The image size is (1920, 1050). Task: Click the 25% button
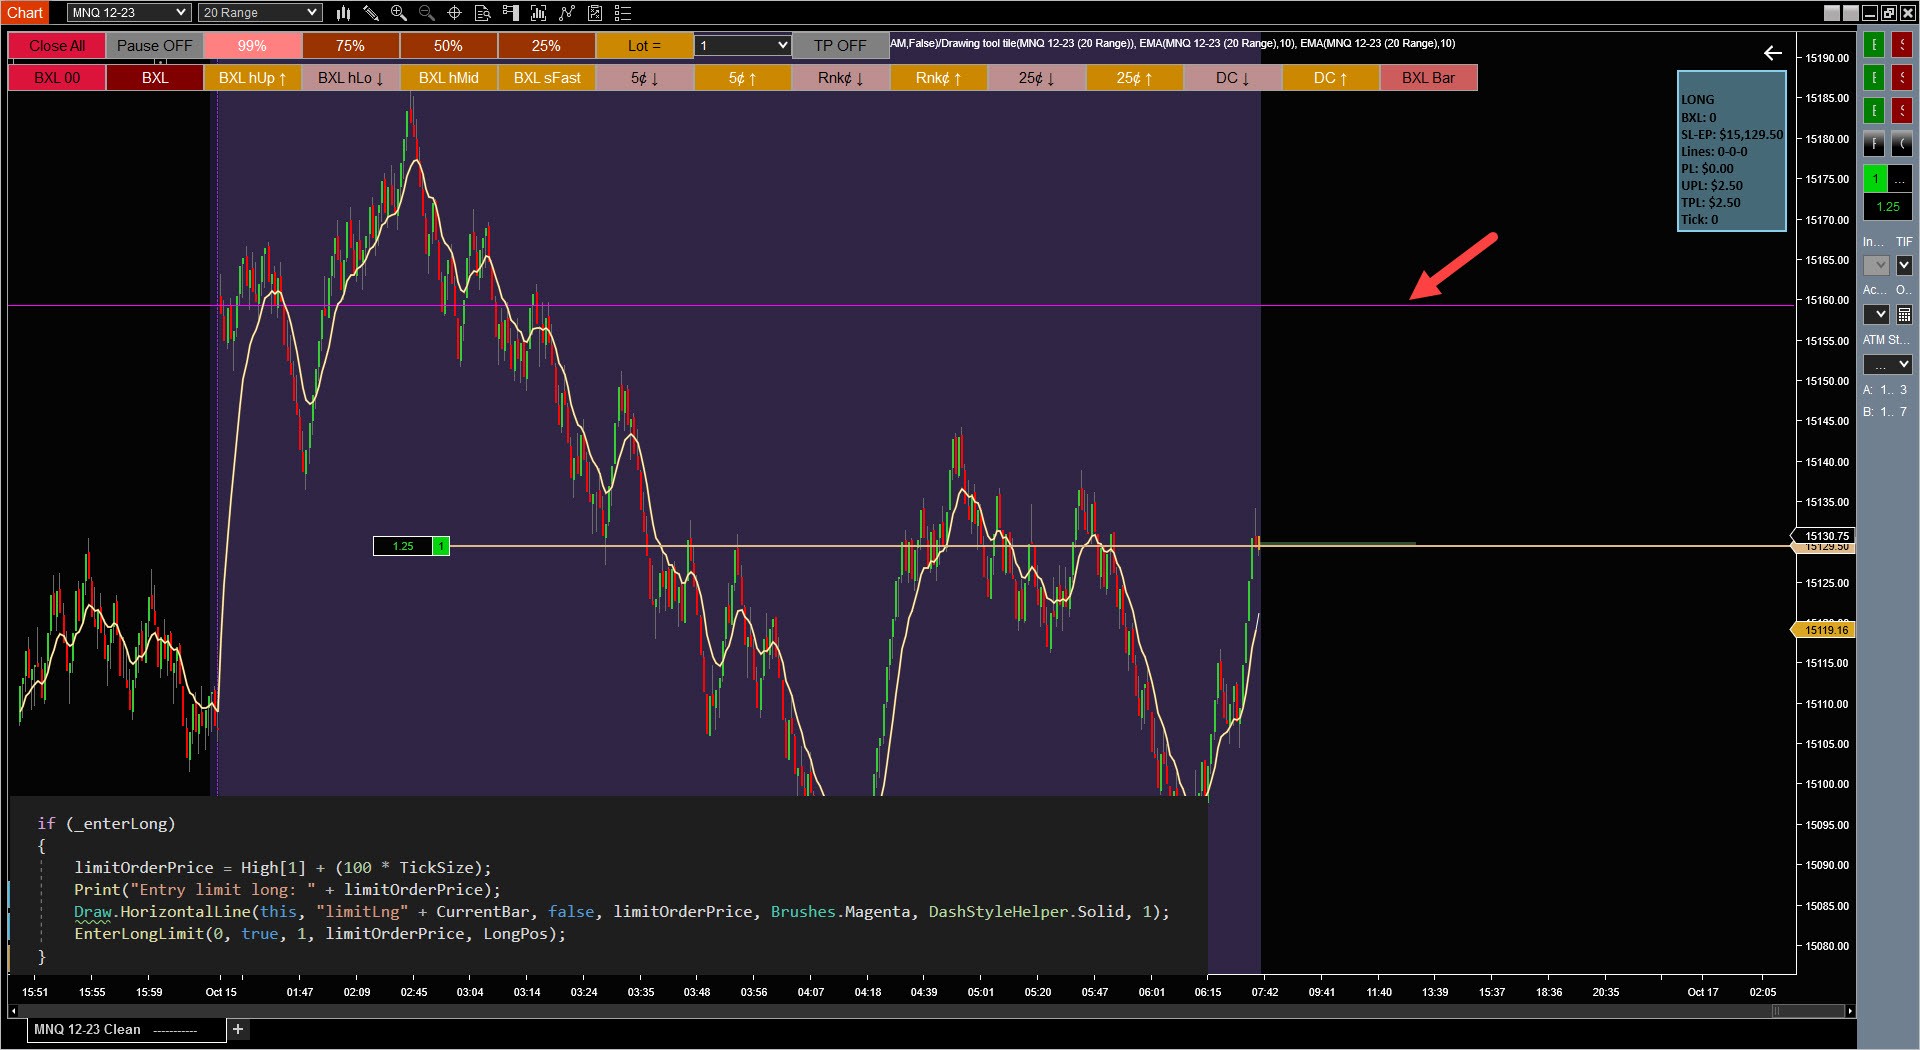point(546,46)
